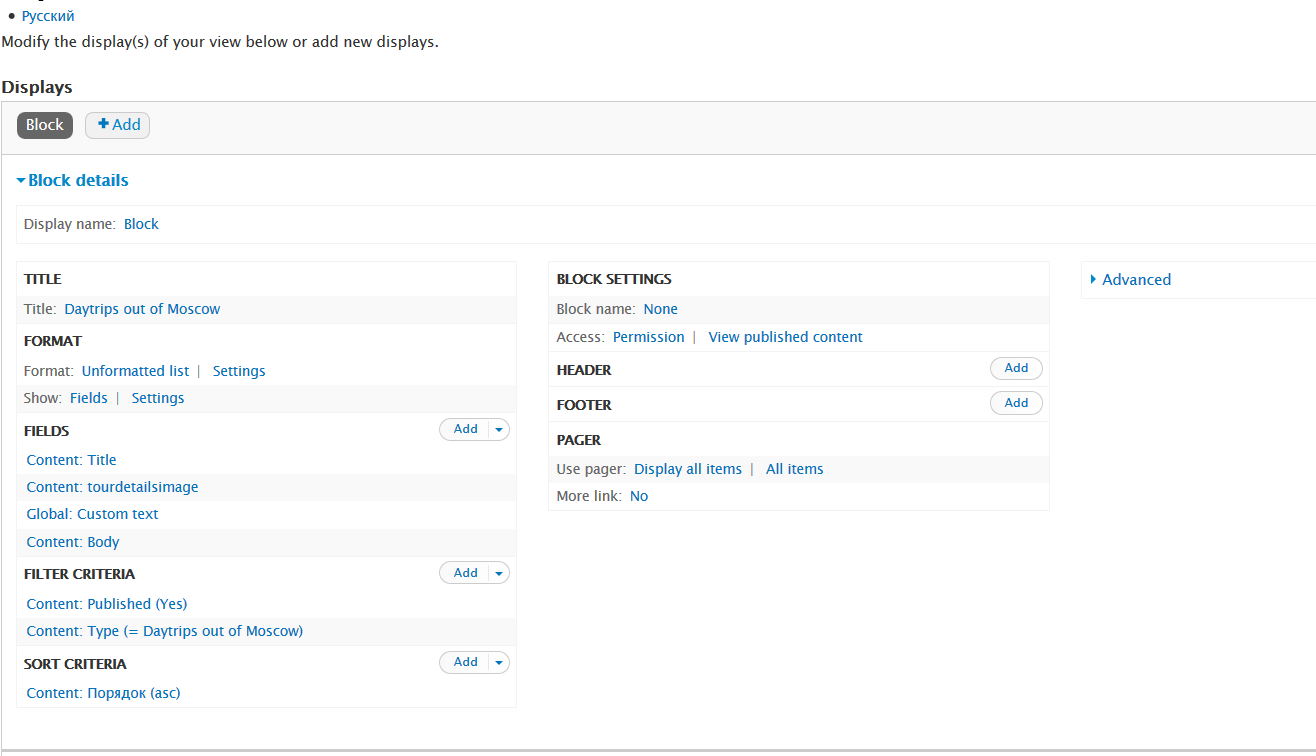The image size is (1316, 756).
Task: Switch language to Русский
Action: click(x=48, y=16)
